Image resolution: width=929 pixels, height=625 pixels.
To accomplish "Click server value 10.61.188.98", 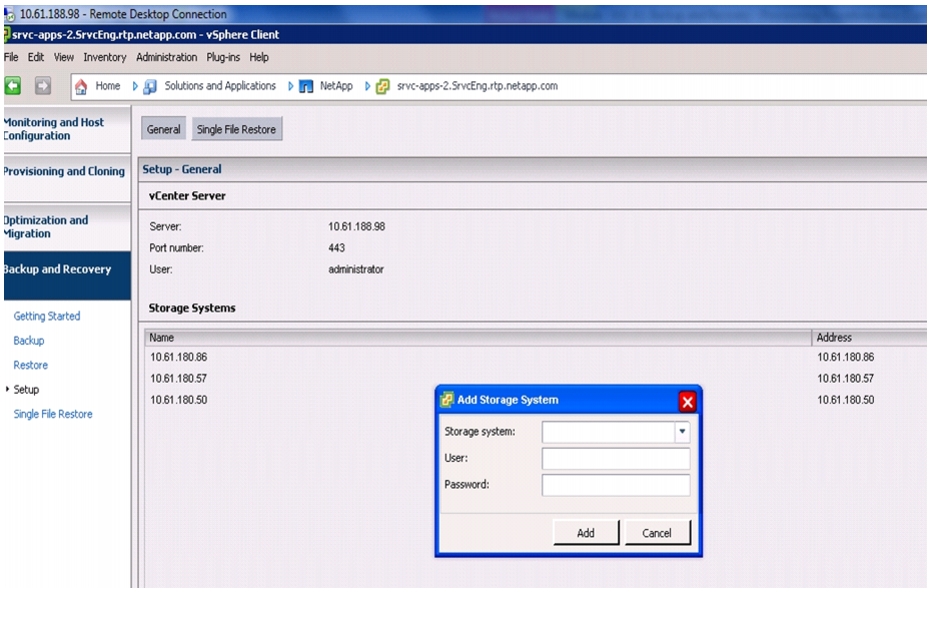I will (357, 226).
